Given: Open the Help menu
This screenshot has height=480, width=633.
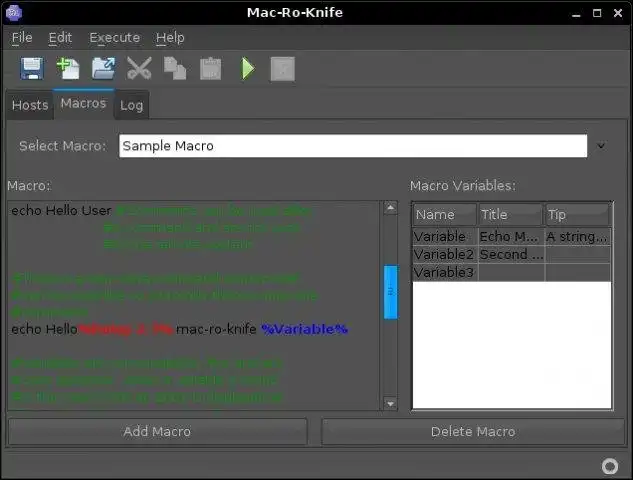Looking at the screenshot, I should (x=170, y=38).
